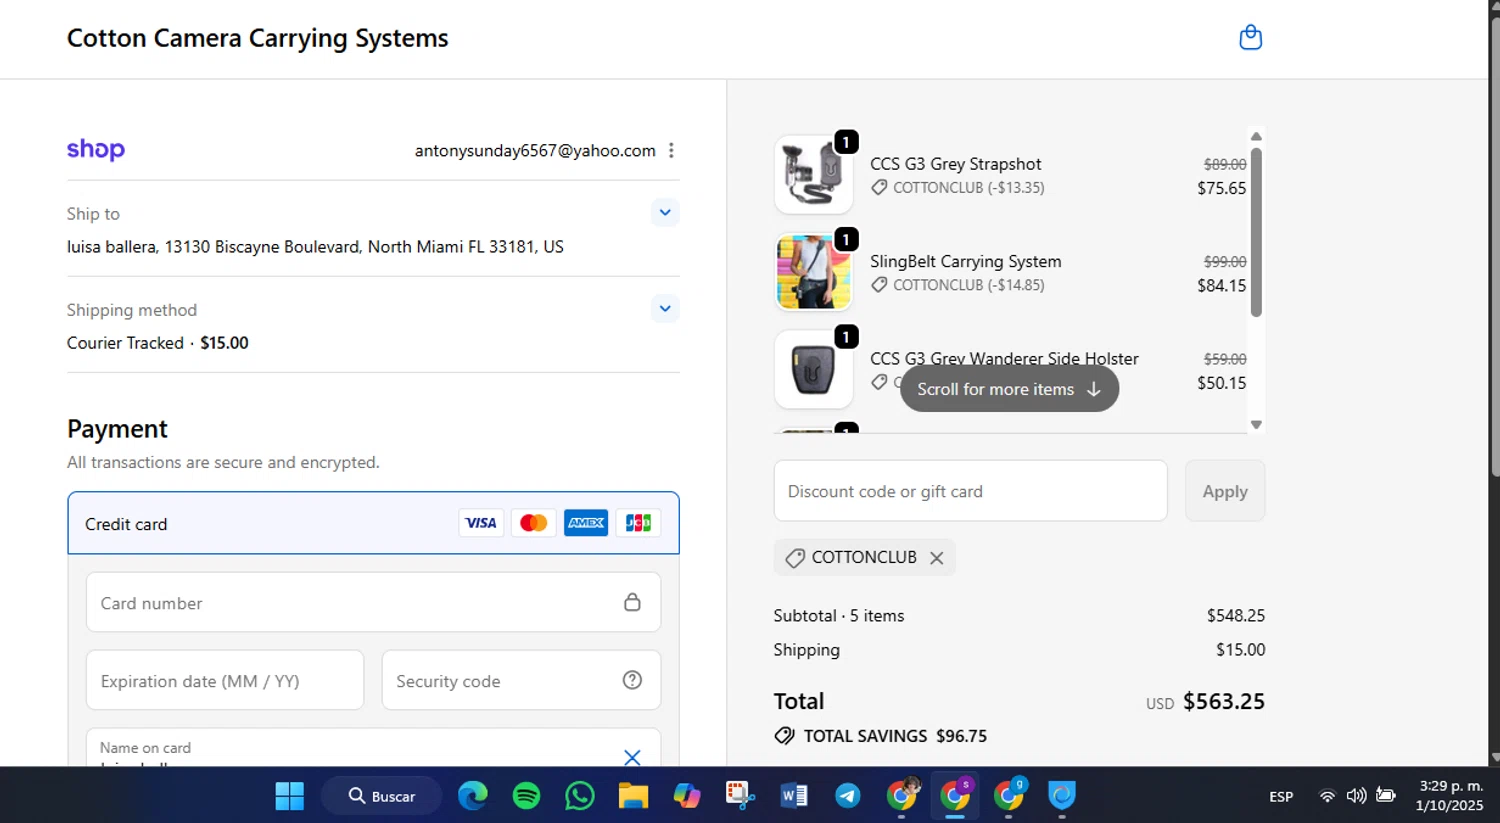Click the lock icon in Card number field
The height and width of the screenshot is (823, 1500).
632,602
